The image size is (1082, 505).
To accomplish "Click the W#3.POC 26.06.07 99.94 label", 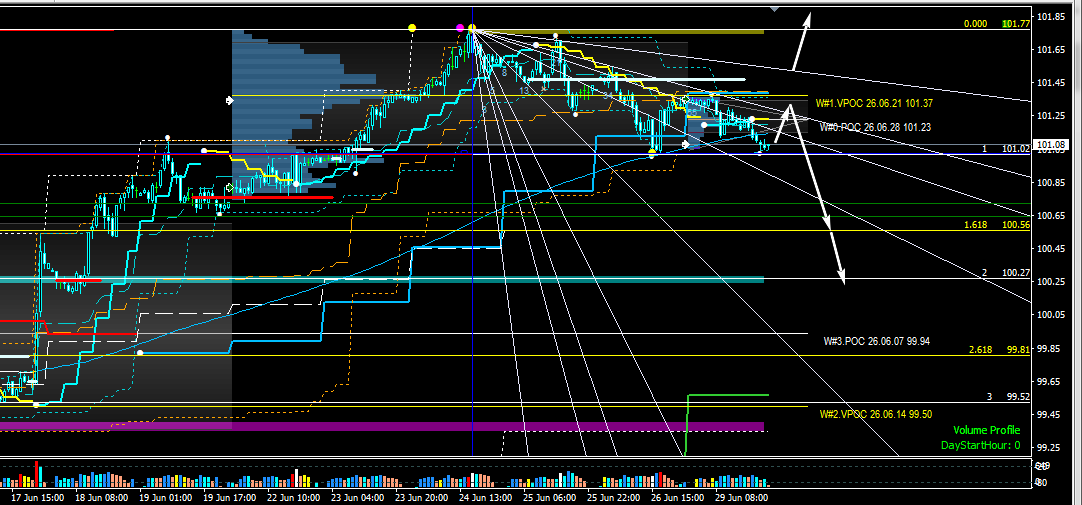I will 877,341.
